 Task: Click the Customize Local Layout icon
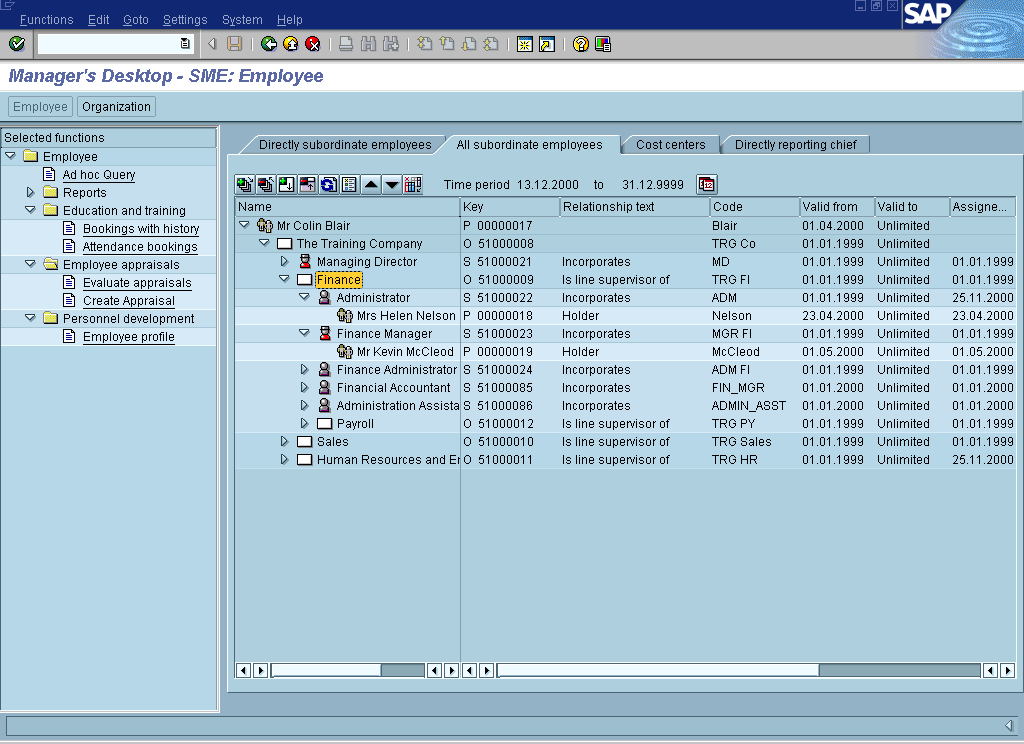pyautogui.click(x=603, y=44)
